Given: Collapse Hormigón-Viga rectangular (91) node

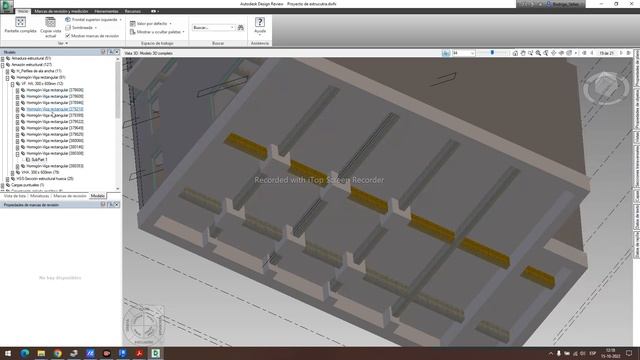Looking at the screenshot, I should coord(7,78).
